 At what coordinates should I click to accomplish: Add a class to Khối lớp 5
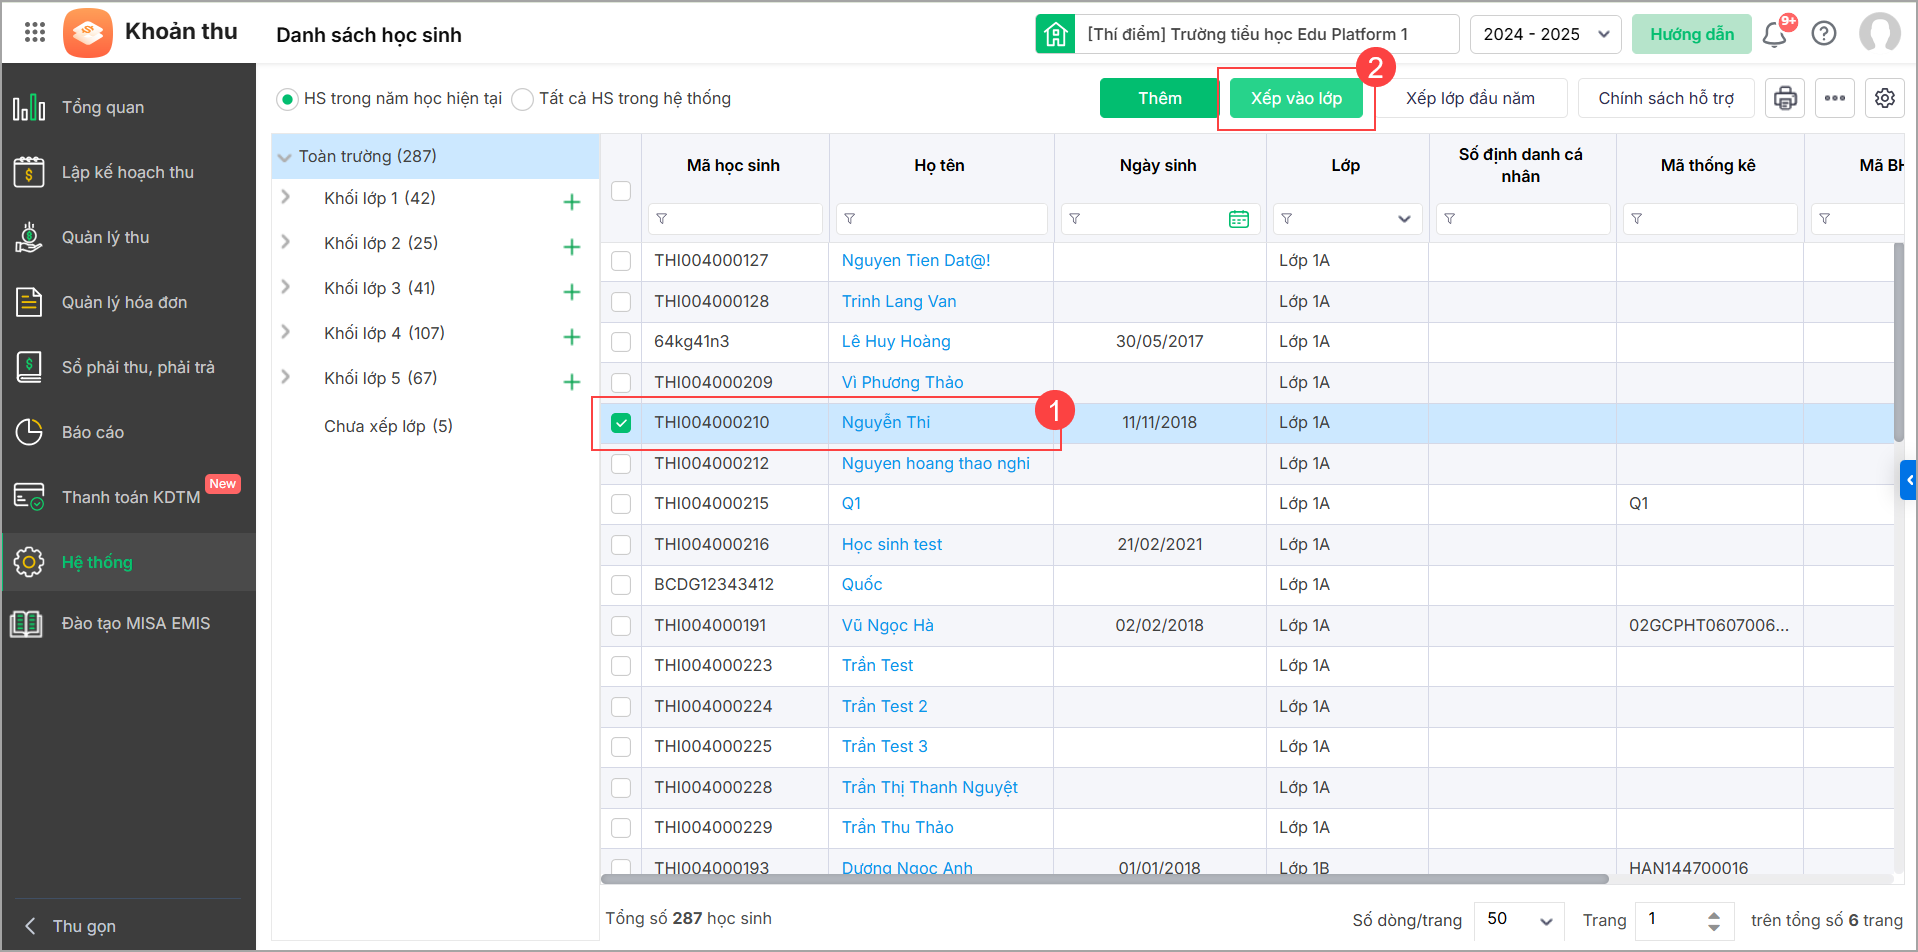(x=572, y=382)
